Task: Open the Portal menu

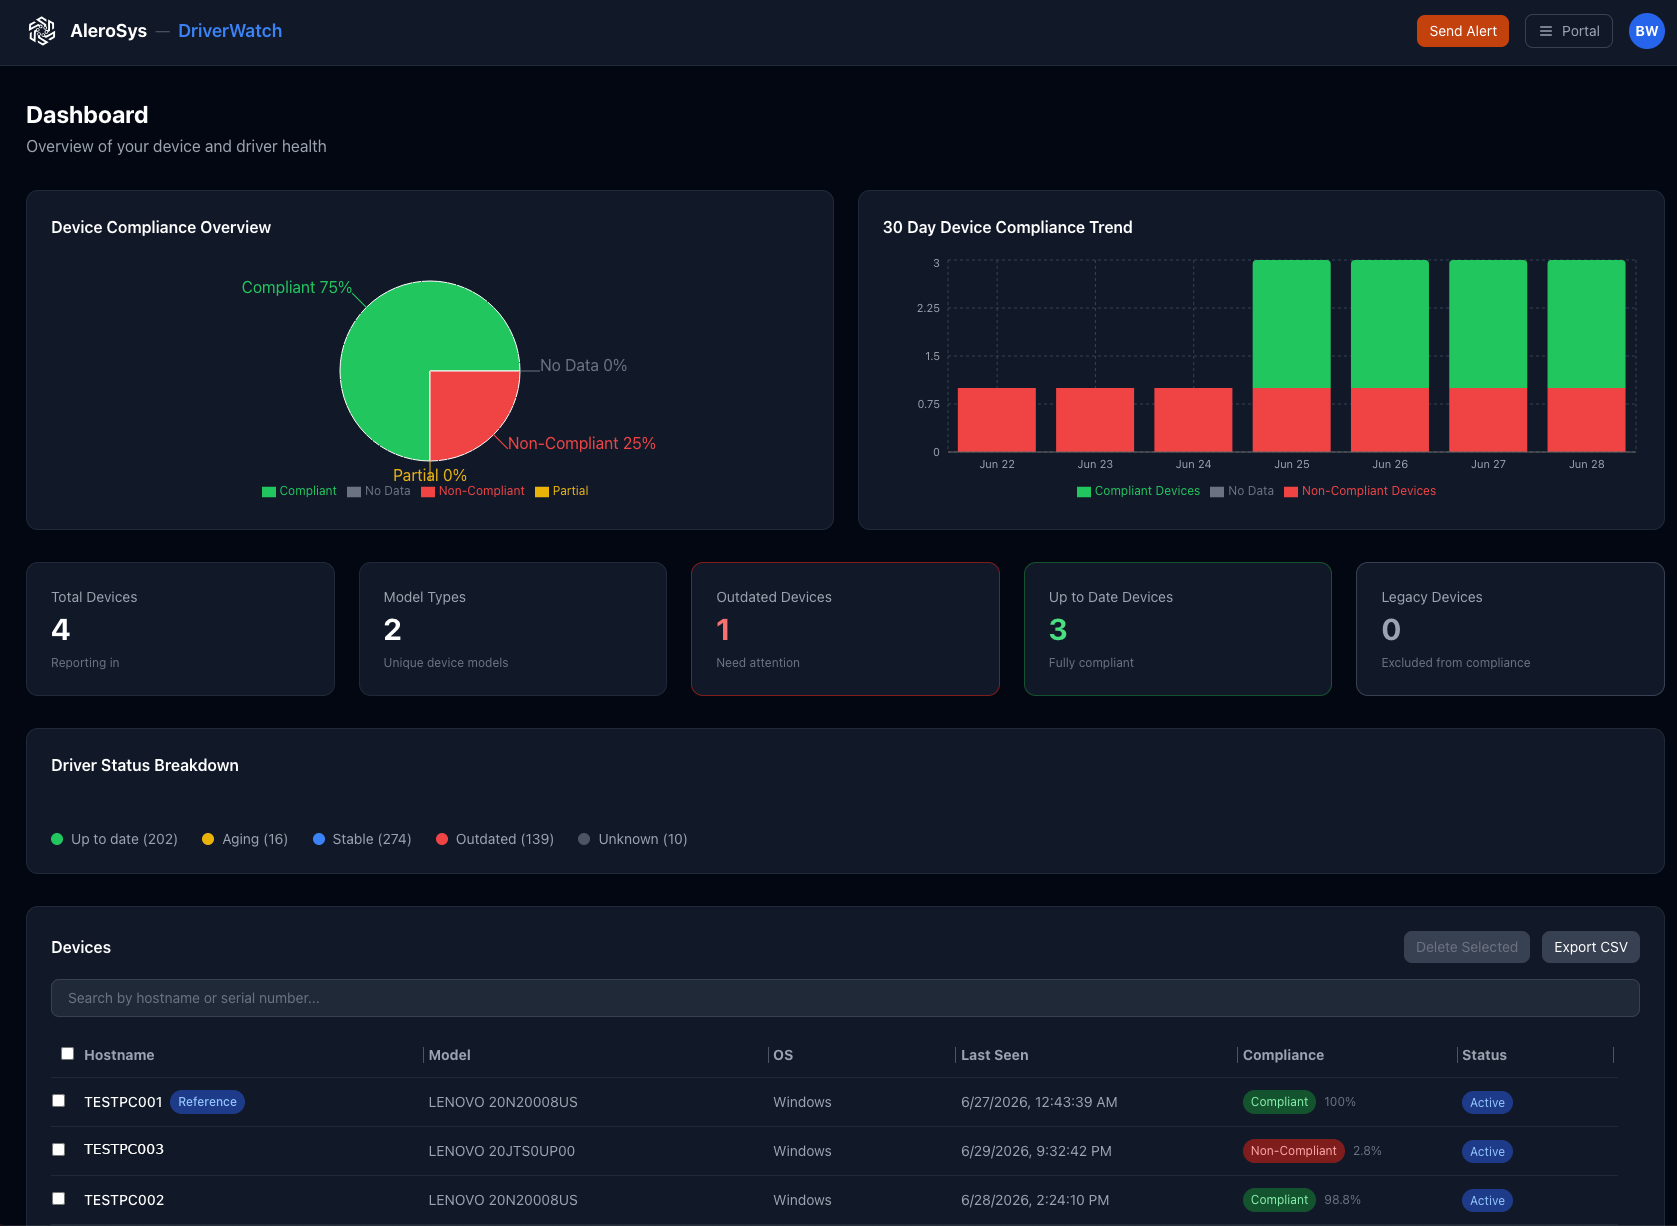Action: (1568, 31)
